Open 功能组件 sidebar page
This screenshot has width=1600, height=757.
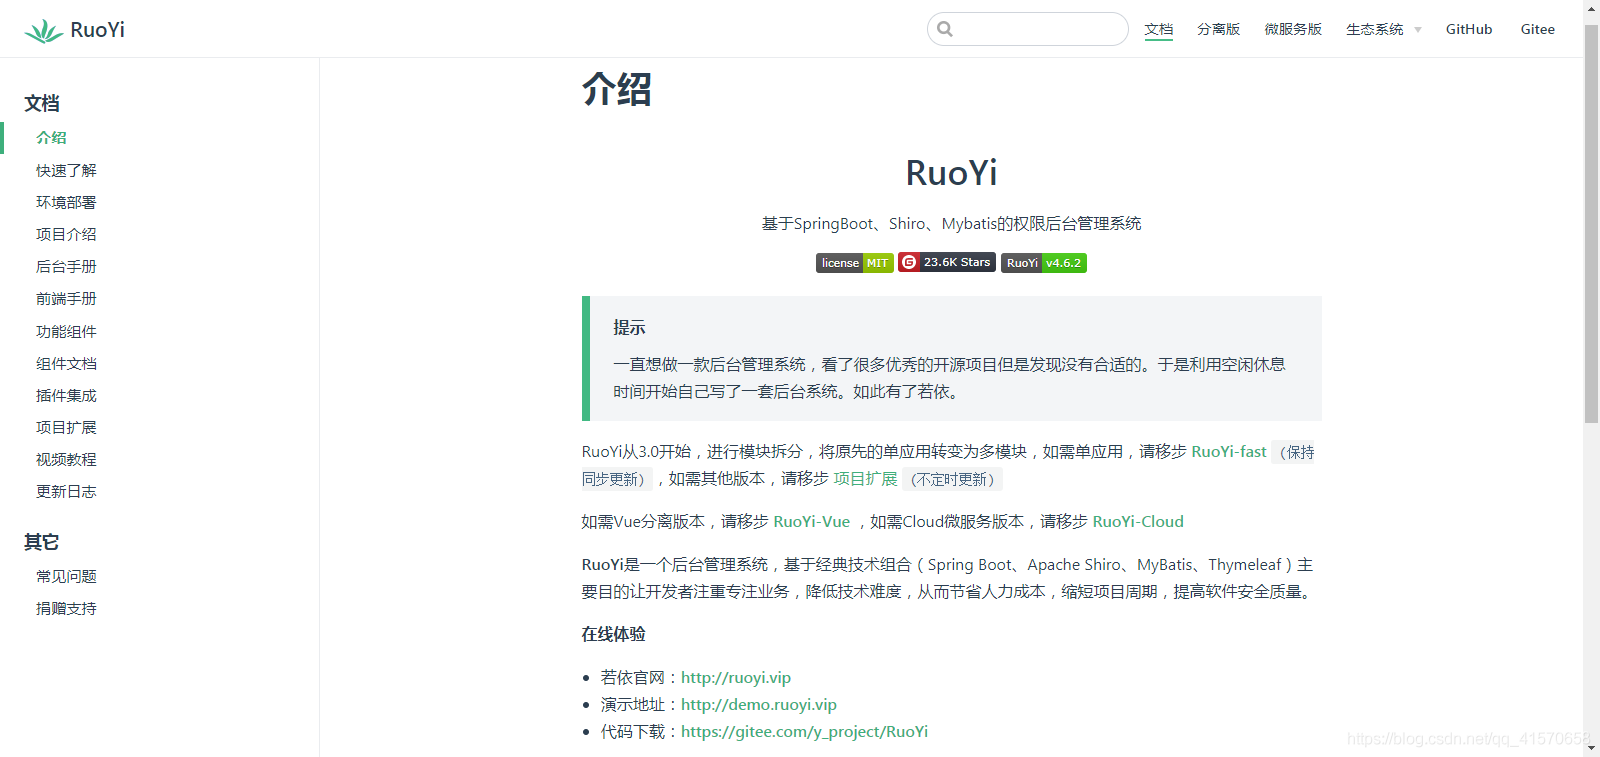[x=66, y=332]
